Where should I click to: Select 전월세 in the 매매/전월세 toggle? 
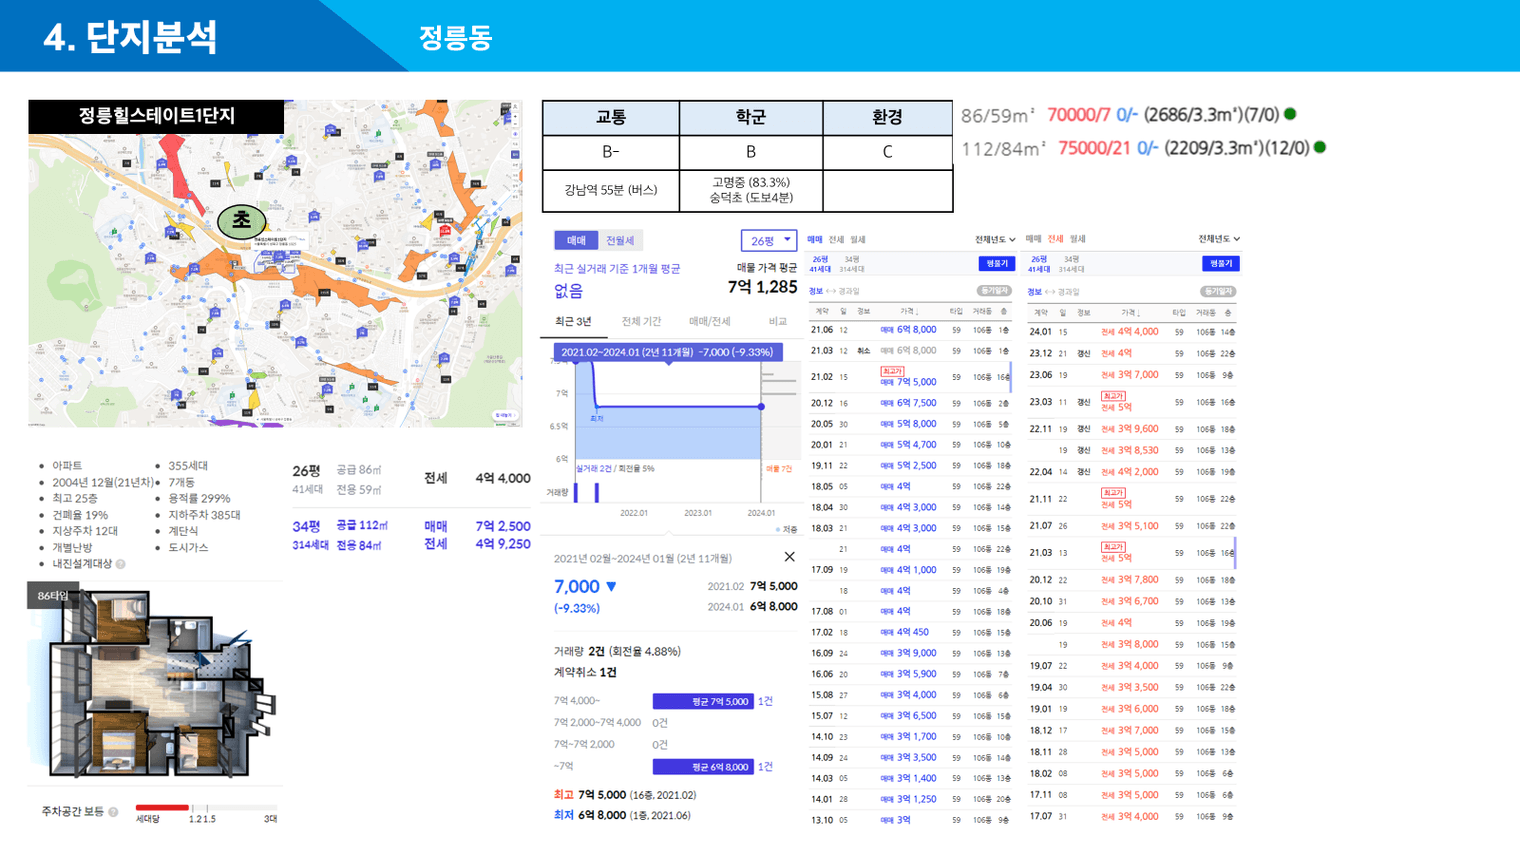(620, 241)
